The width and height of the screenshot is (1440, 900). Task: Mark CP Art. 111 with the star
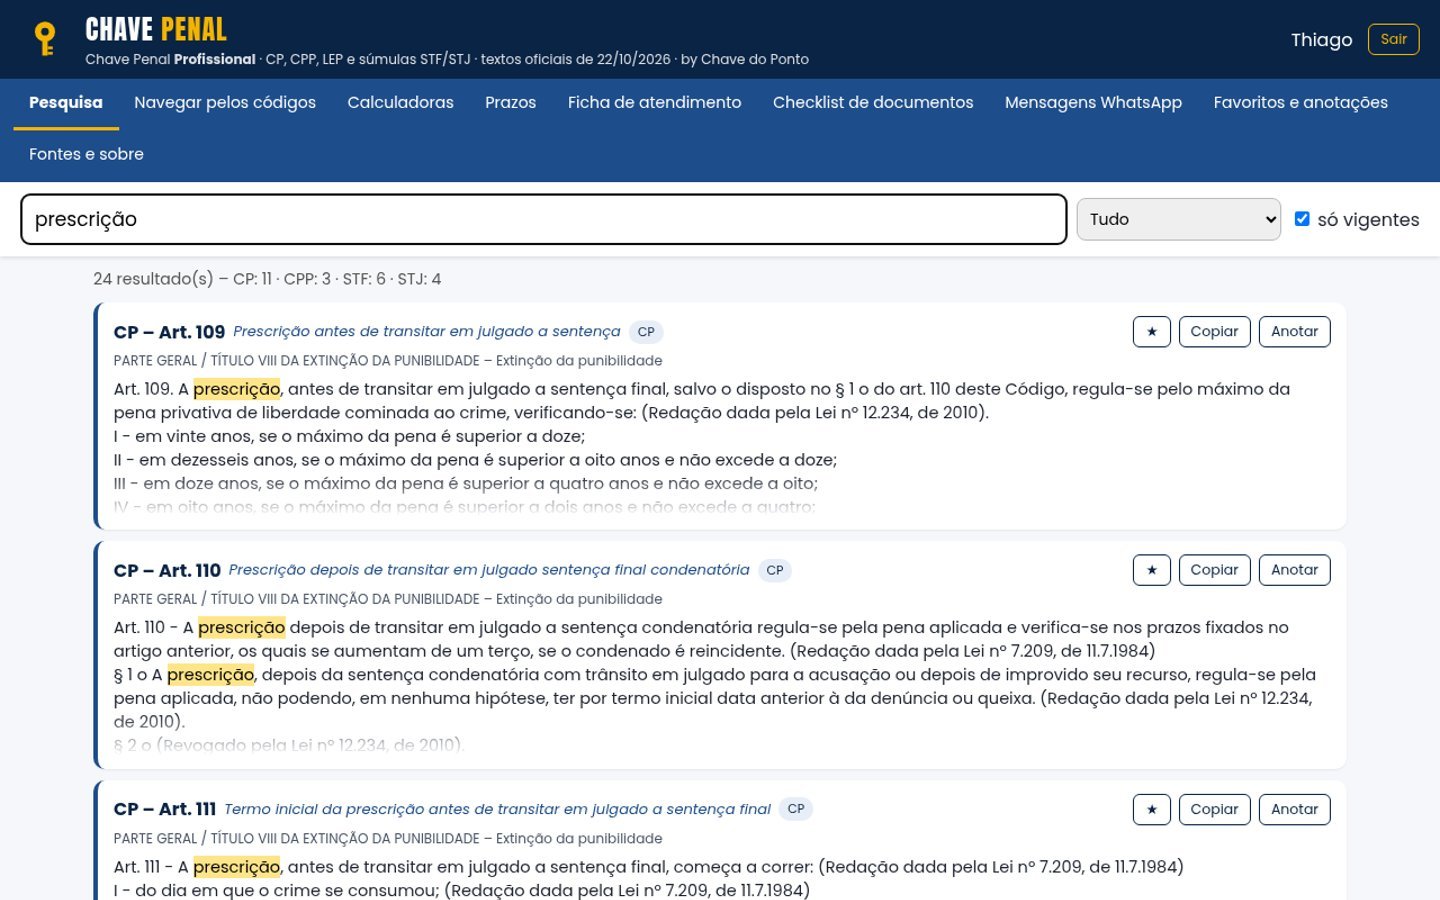1151,809
